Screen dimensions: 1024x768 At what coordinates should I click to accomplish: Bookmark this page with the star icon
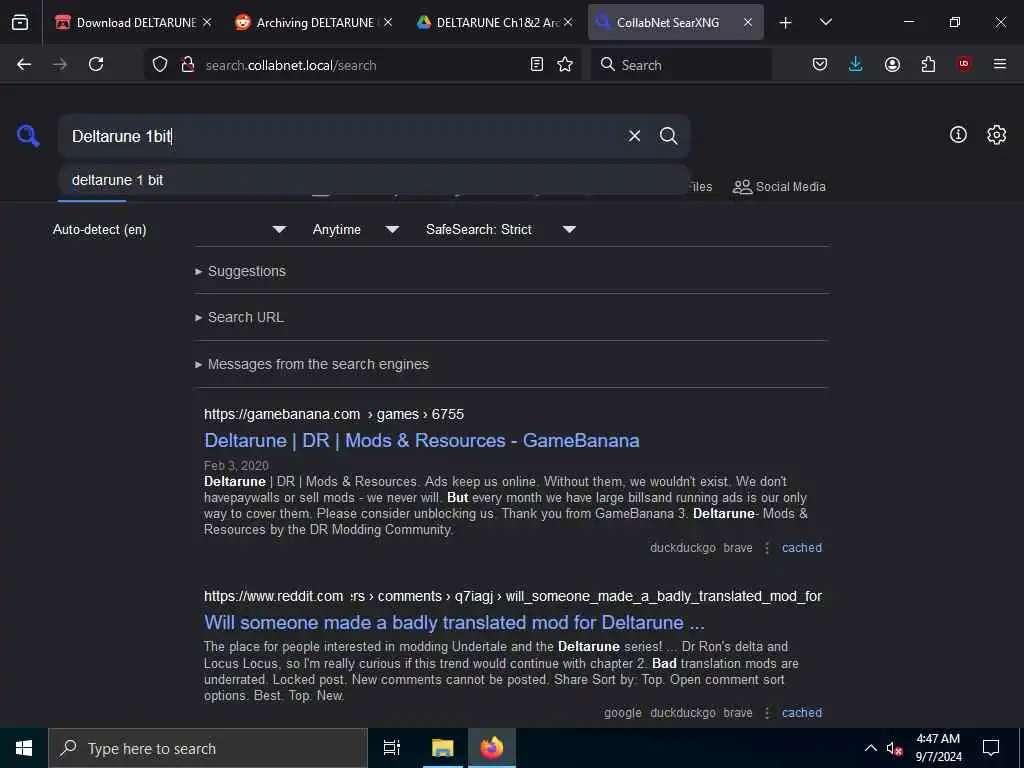[x=565, y=64]
